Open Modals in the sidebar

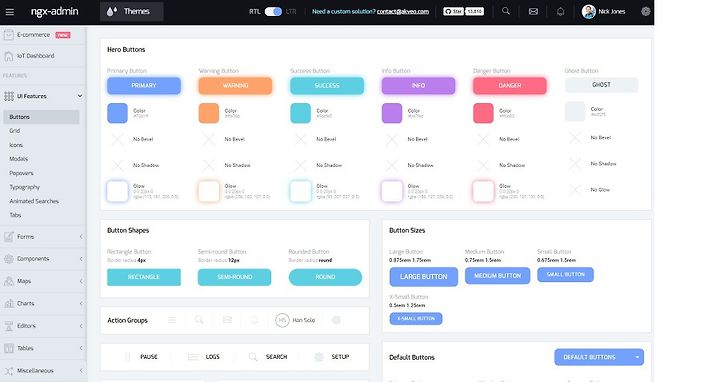click(18, 159)
